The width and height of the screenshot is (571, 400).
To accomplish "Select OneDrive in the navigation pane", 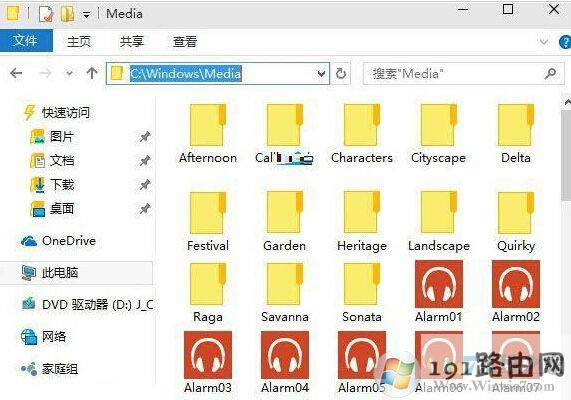I will [59, 241].
